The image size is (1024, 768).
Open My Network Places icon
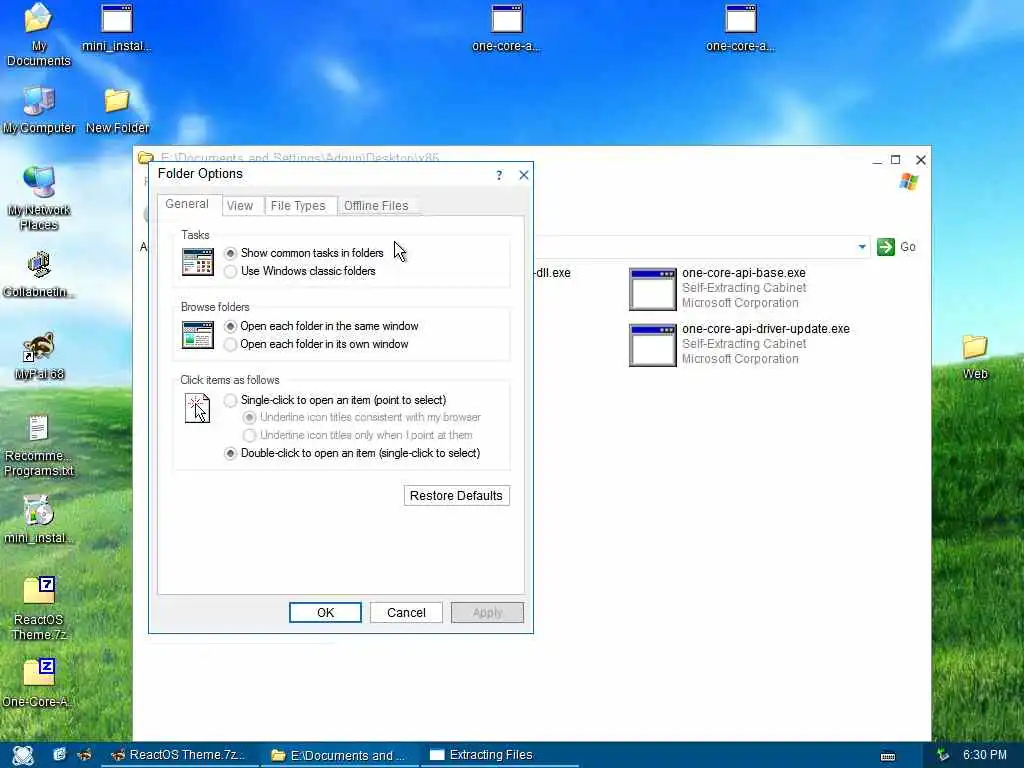coord(39,198)
